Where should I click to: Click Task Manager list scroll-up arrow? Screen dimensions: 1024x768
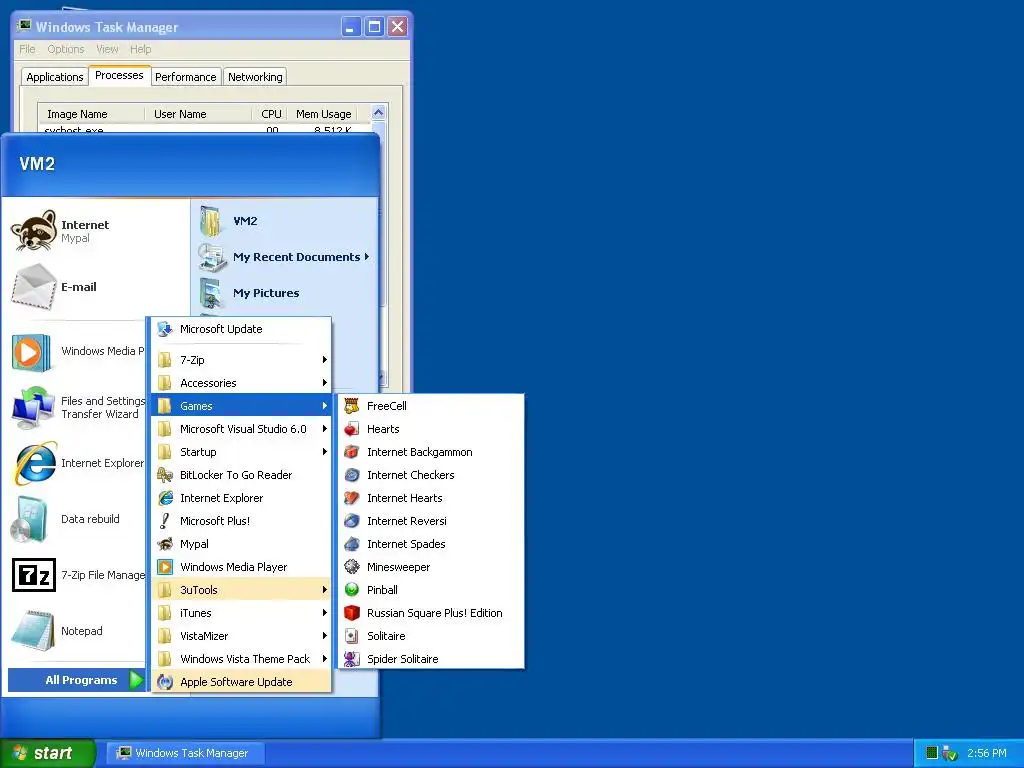pos(378,112)
